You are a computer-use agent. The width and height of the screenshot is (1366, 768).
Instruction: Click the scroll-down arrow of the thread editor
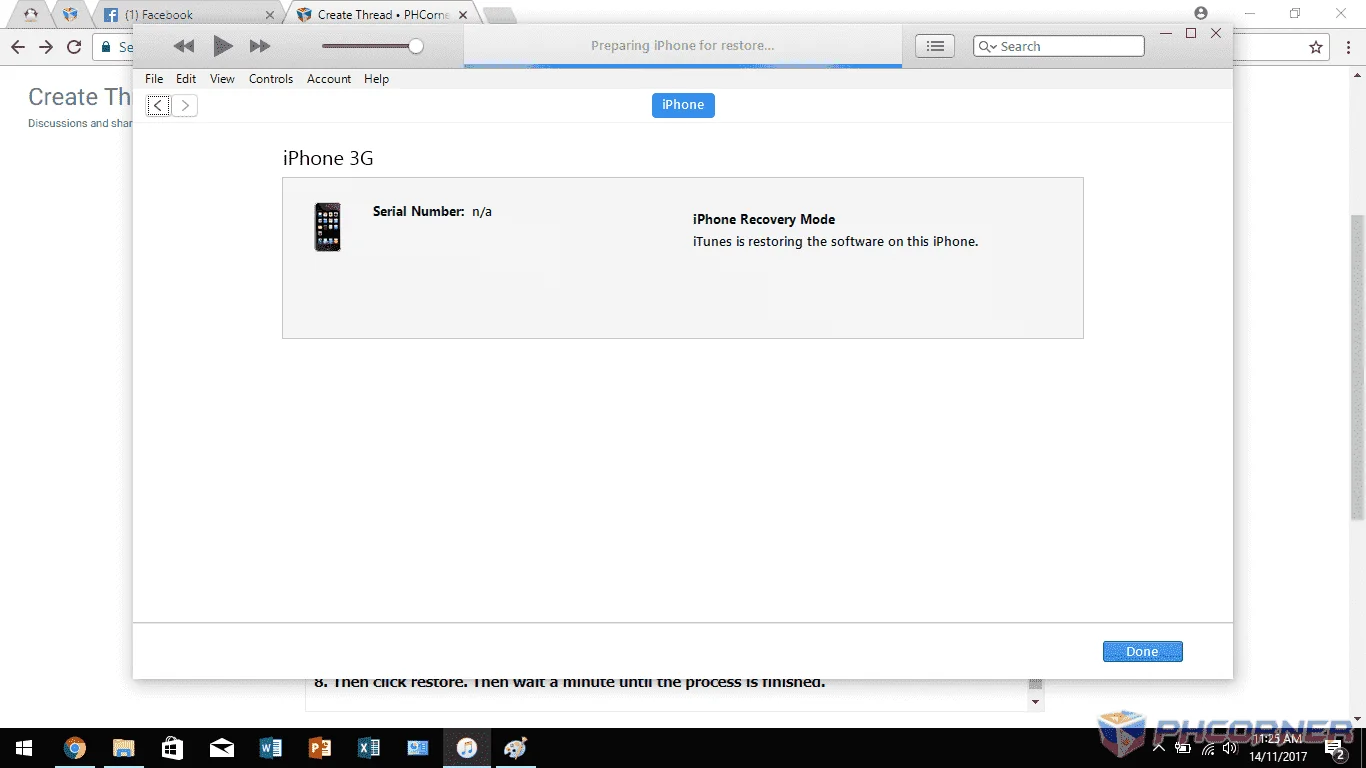[x=1035, y=702]
